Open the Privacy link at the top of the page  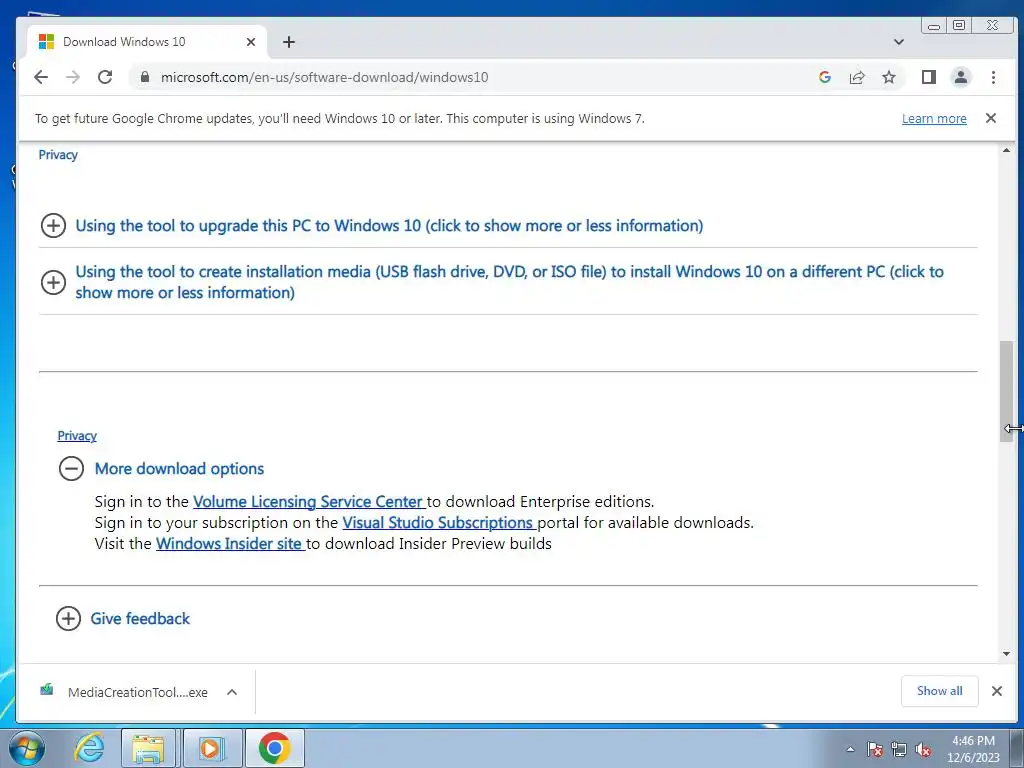click(58, 155)
